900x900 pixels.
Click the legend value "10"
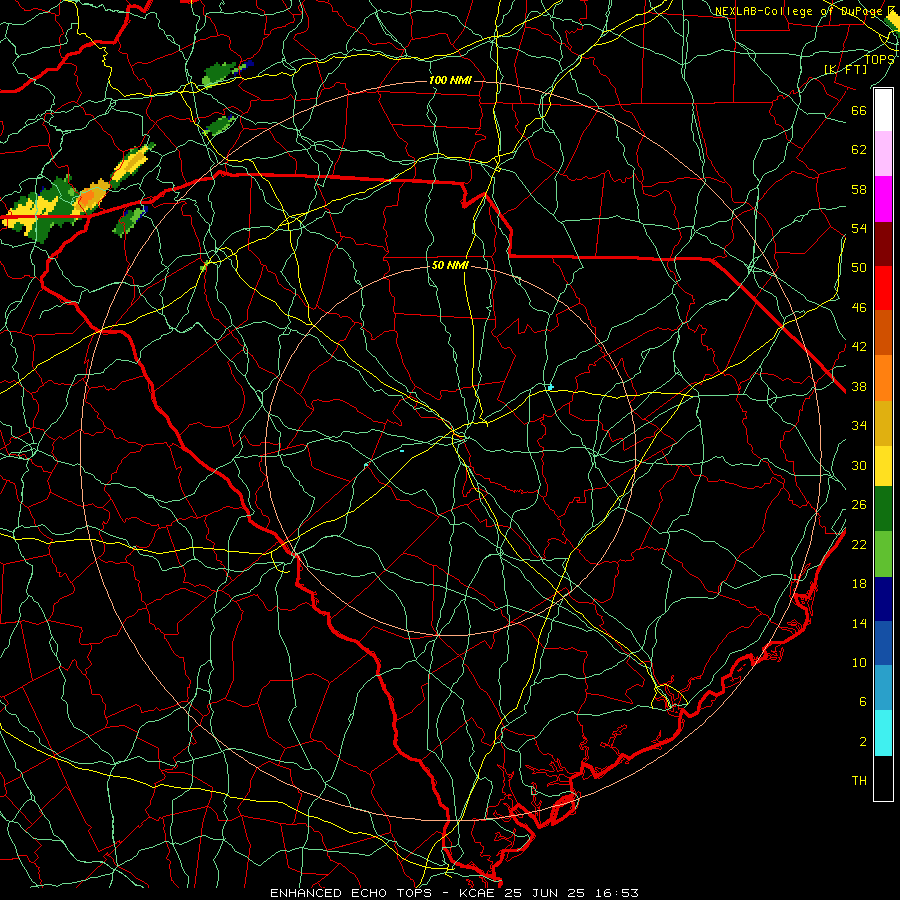pyautogui.click(x=859, y=662)
